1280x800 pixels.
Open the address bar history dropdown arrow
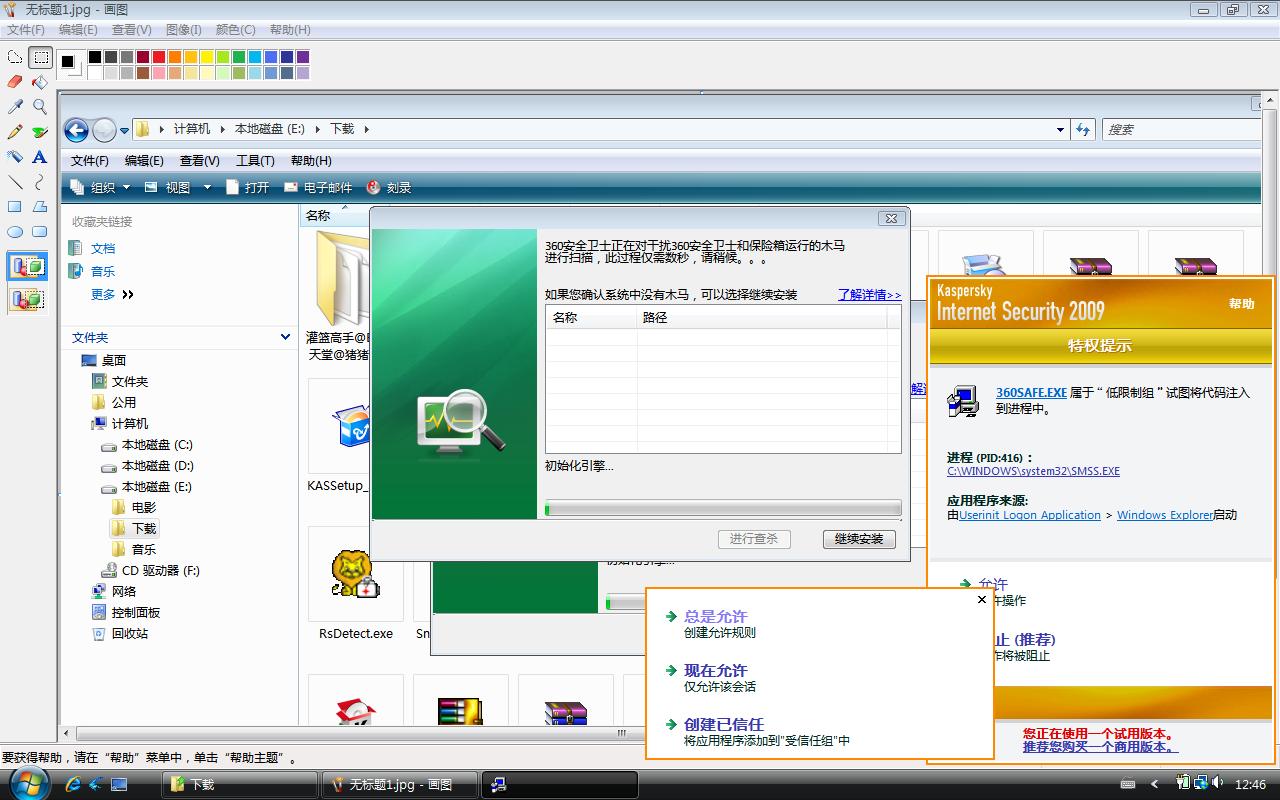coord(1060,129)
